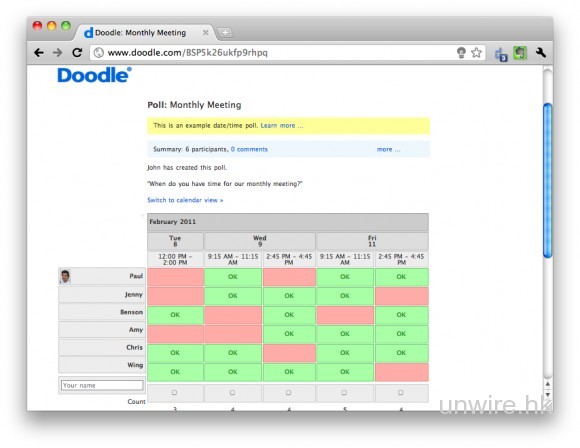The width and height of the screenshot is (580, 448).
Task: Click the Wed 9 column header
Action: [260, 241]
